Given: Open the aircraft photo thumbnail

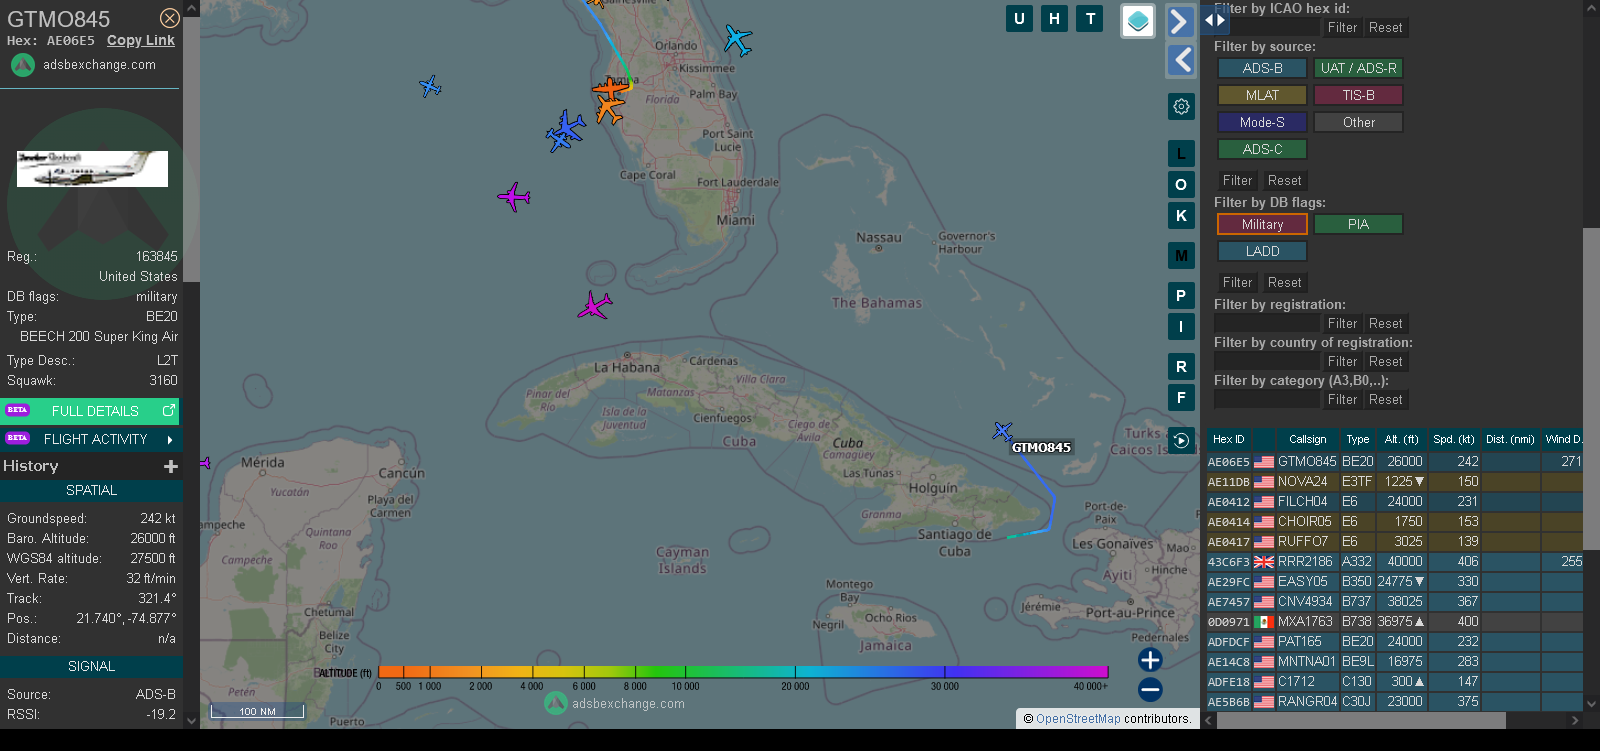Looking at the screenshot, I should tap(92, 169).
